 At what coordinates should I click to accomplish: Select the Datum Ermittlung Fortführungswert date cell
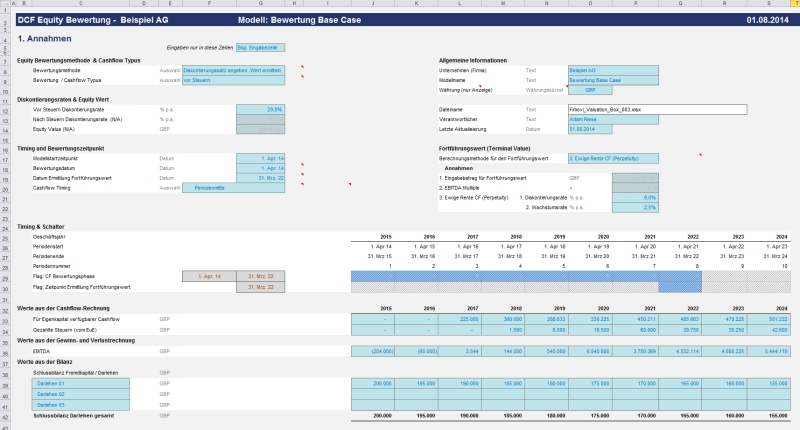[x=260, y=177]
